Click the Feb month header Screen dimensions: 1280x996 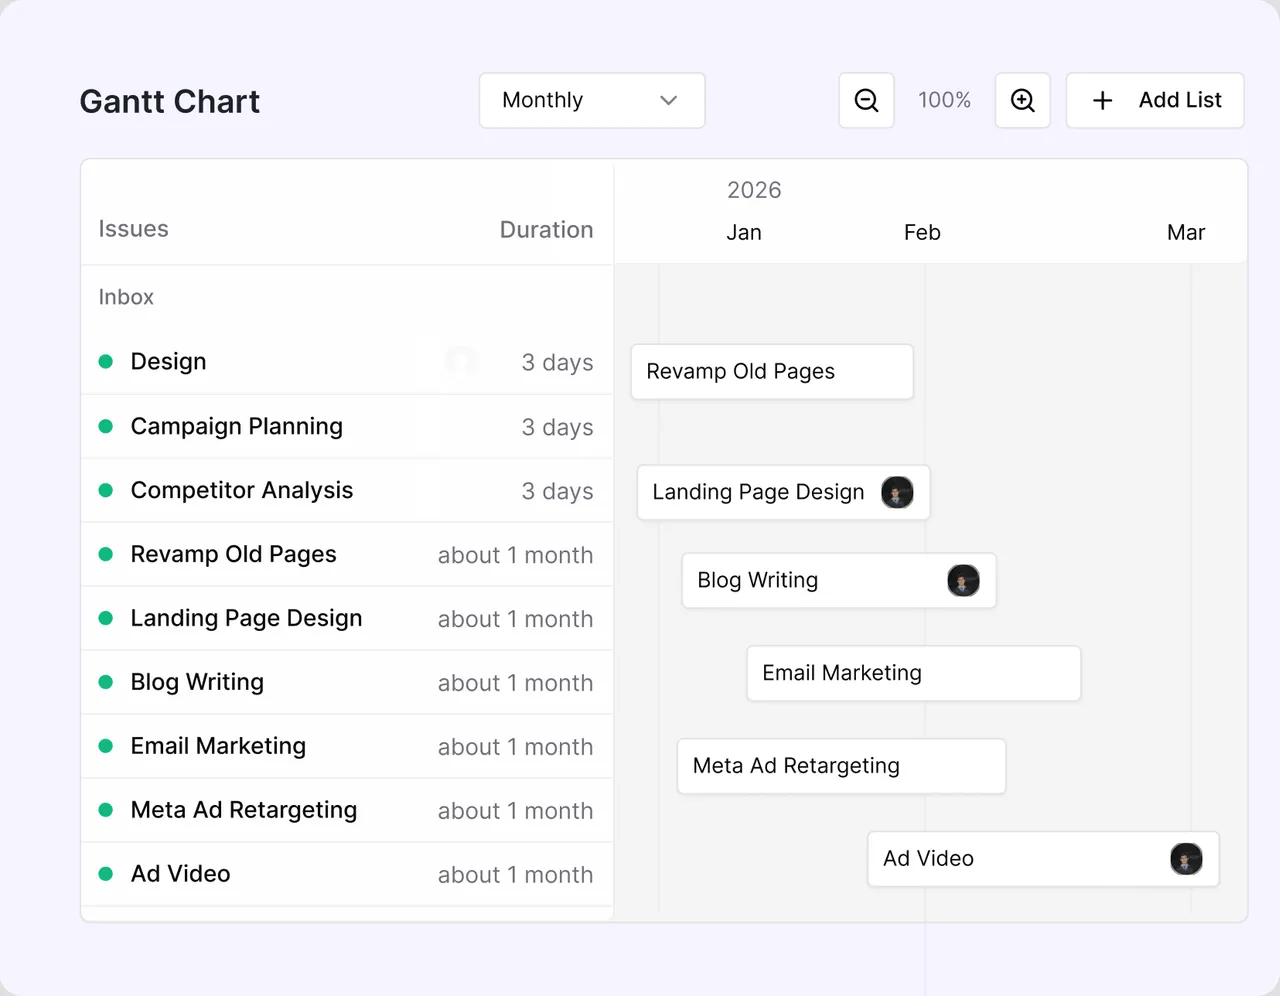[x=922, y=233]
